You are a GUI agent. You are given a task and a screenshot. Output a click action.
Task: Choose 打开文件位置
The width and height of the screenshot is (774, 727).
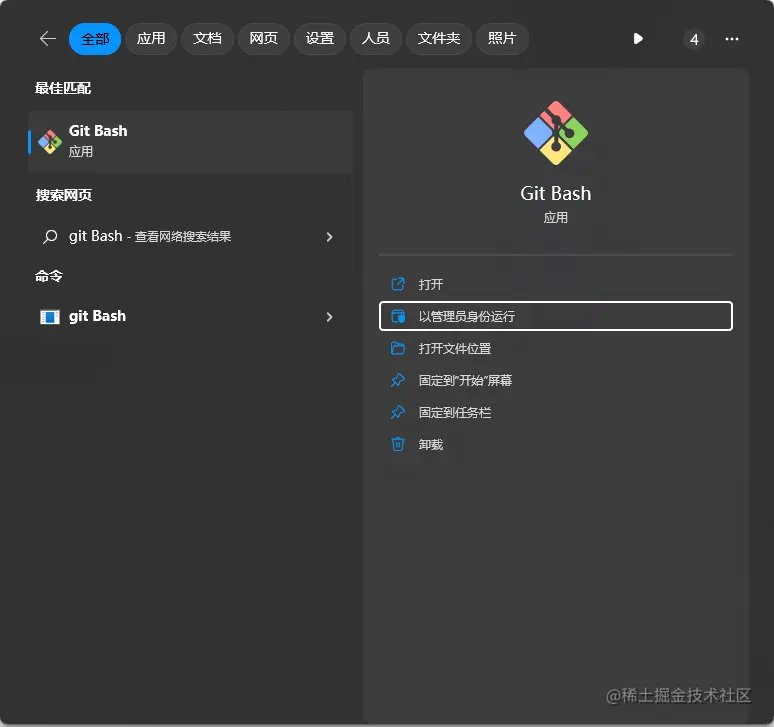(x=556, y=348)
